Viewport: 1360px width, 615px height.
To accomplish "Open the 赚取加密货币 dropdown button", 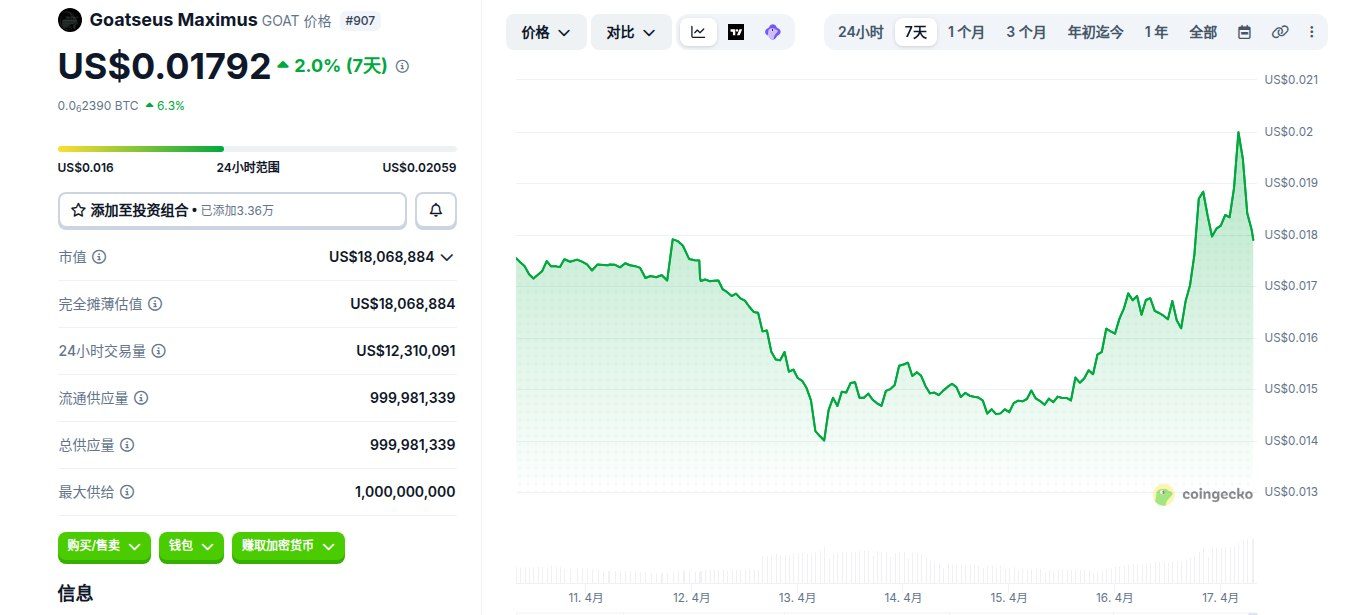I will point(288,546).
